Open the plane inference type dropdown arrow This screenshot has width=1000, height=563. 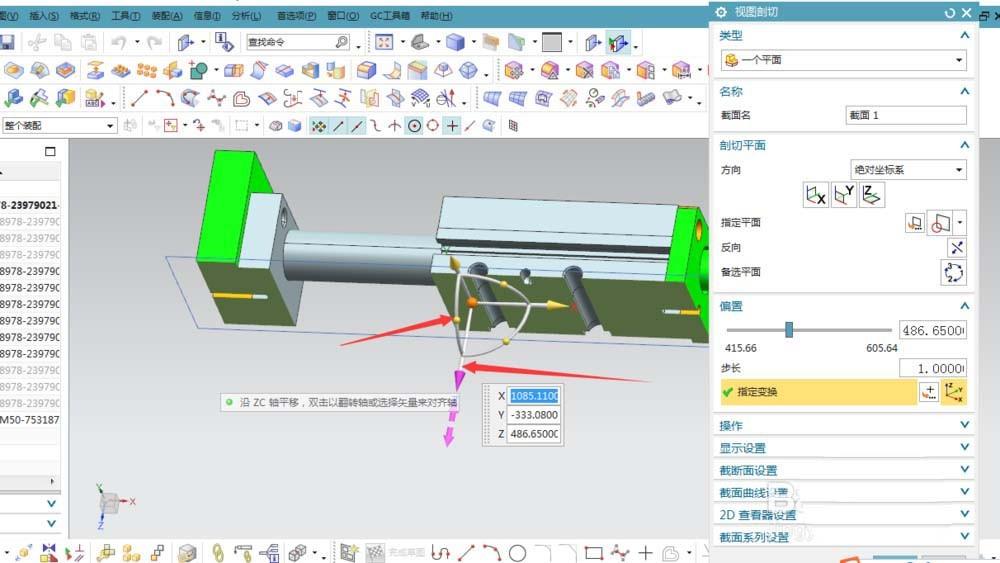pos(960,223)
